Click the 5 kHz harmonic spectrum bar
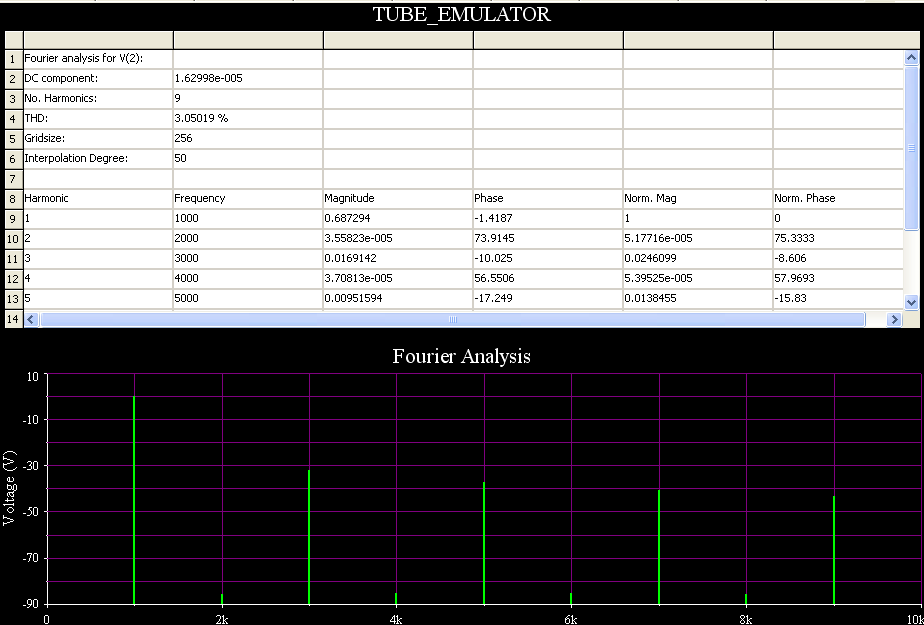Screen dimensions: 924x625 [x=484, y=543]
